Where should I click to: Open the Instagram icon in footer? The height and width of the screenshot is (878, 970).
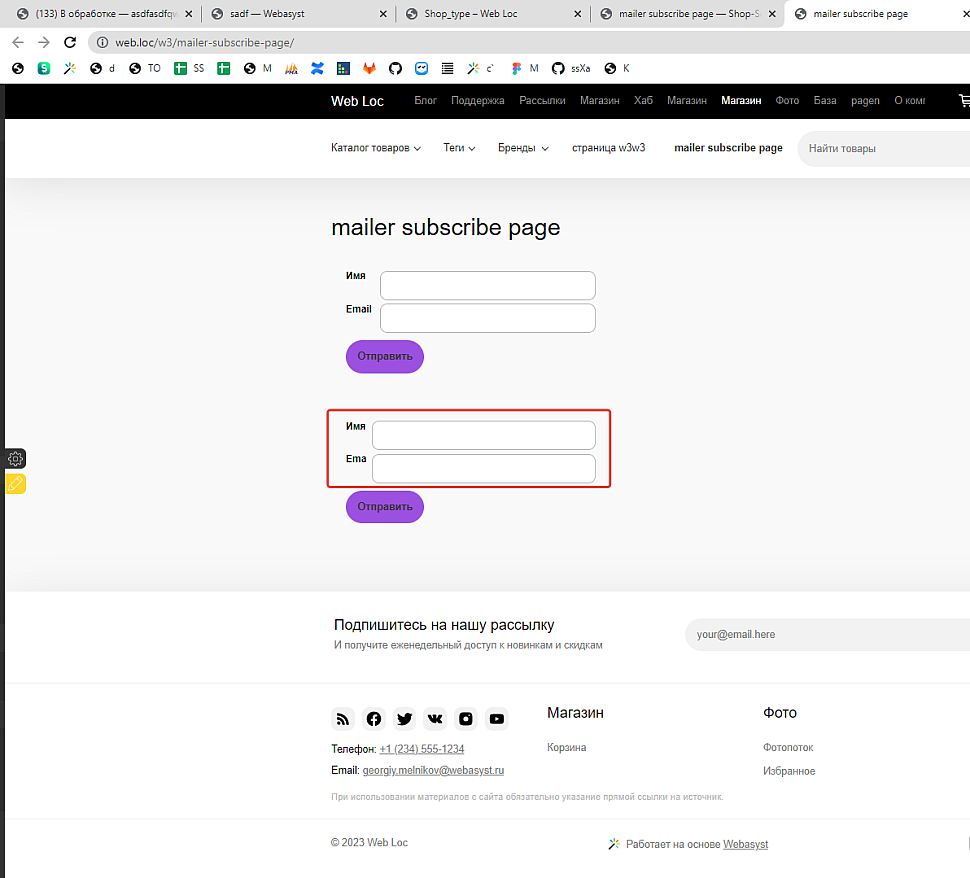click(x=466, y=719)
